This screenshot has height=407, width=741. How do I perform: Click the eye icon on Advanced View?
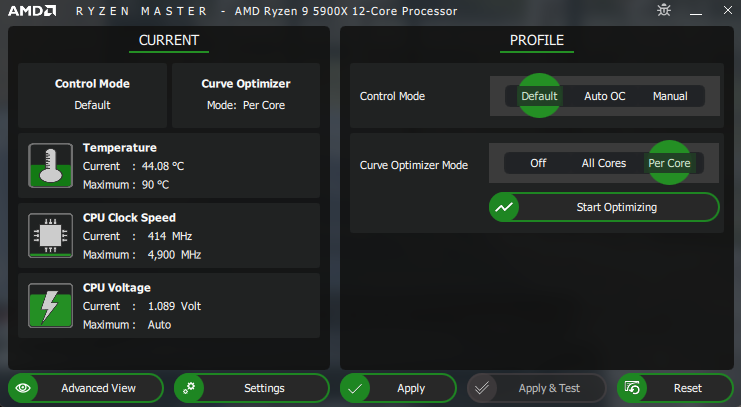tap(24, 388)
